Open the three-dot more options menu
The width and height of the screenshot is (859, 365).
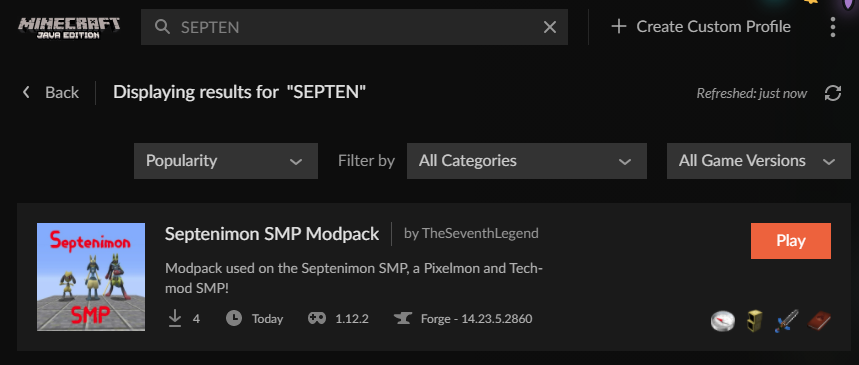click(833, 27)
